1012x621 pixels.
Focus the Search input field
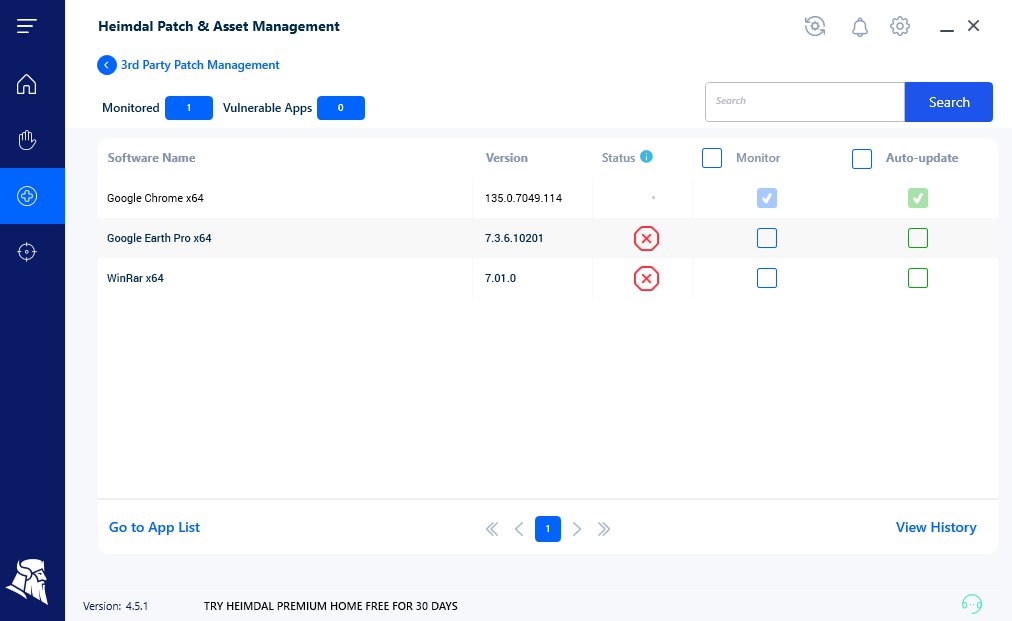click(805, 102)
